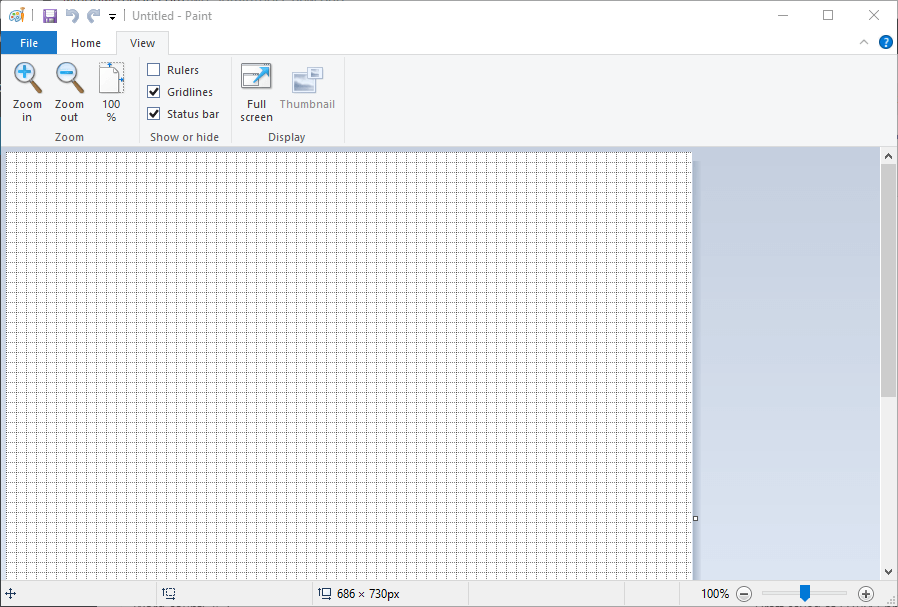Click the Thumbnail display button
The width and height of the screenshot is (898, 607).
[x=307, y=89]
